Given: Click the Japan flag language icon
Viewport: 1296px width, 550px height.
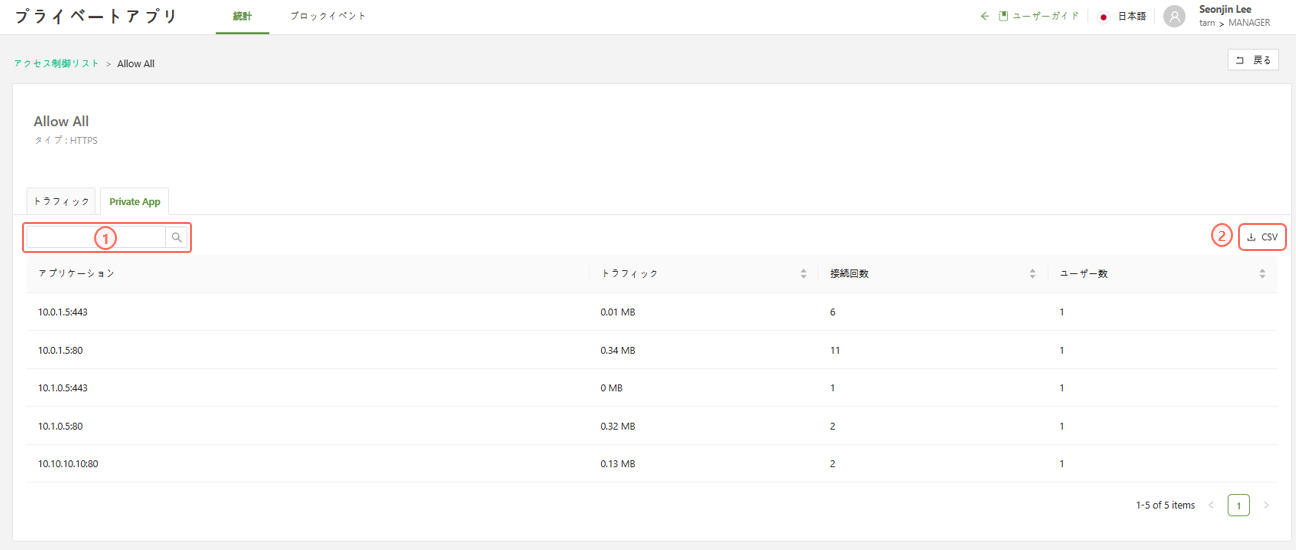Looking at the screenshot, I should click(1103, 17).
